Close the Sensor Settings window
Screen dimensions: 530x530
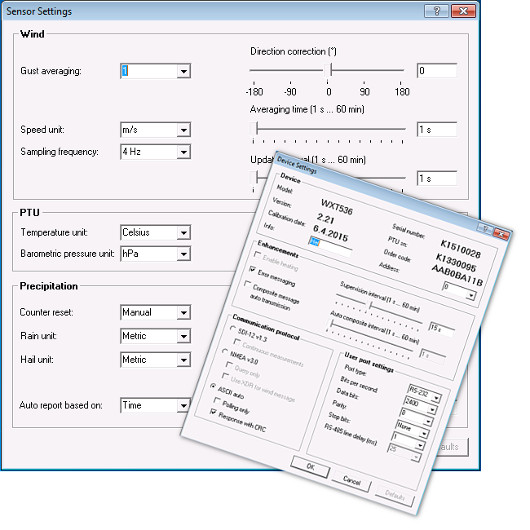pos(463,11)
